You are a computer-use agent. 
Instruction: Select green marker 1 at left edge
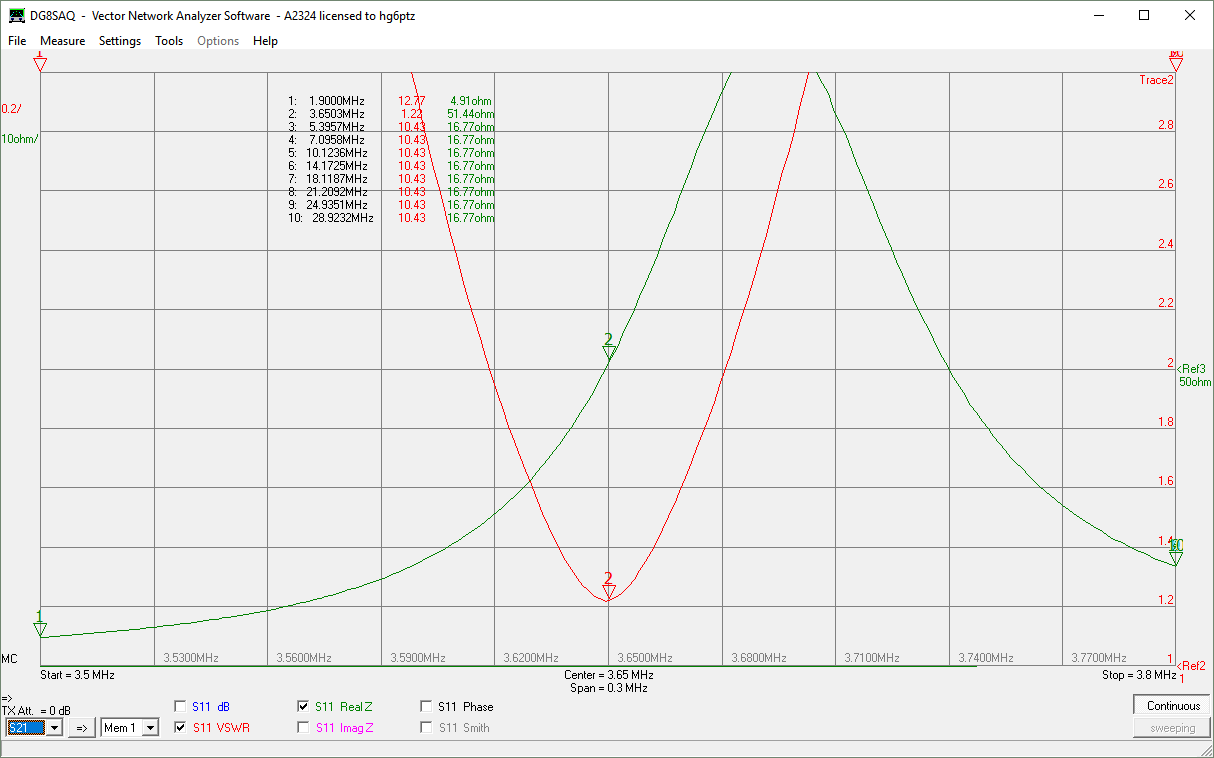tap(40, 628)
